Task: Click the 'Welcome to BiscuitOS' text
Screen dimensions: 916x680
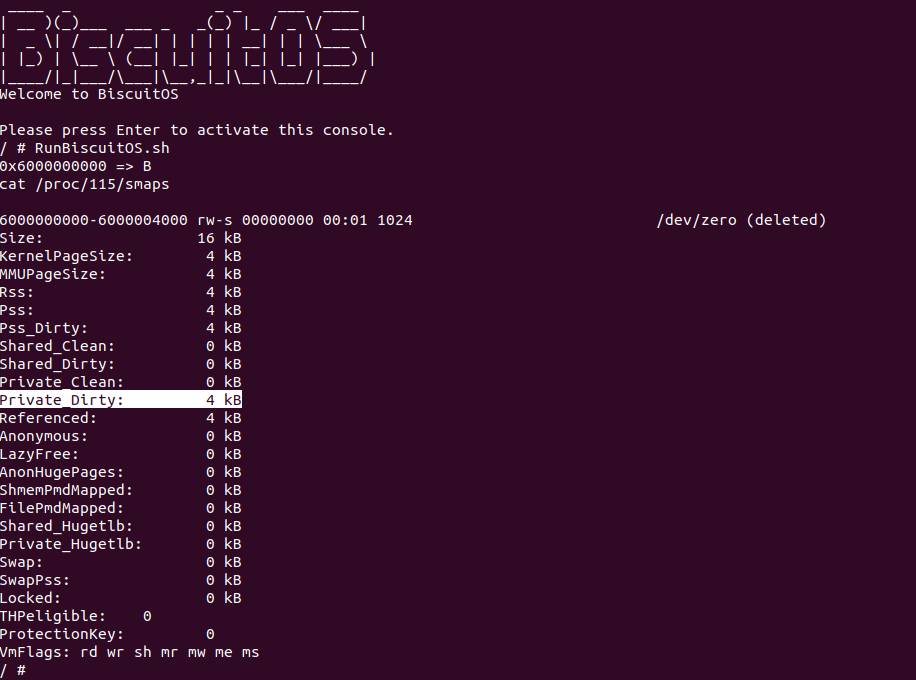Action: [x=89, y=94]
